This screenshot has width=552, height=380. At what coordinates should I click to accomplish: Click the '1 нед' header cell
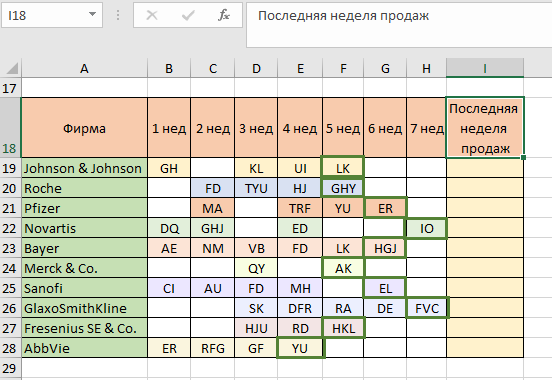(x=169, y=128)
